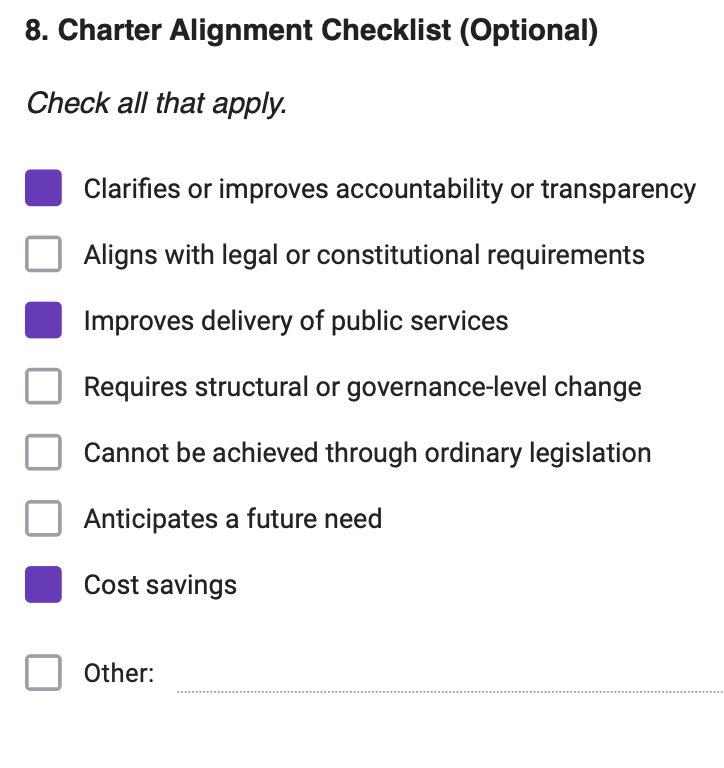724x768 pixels.
Task: Click the 'Clarifies or improves accountability or transparency' label
Action: tap(389, 189)
